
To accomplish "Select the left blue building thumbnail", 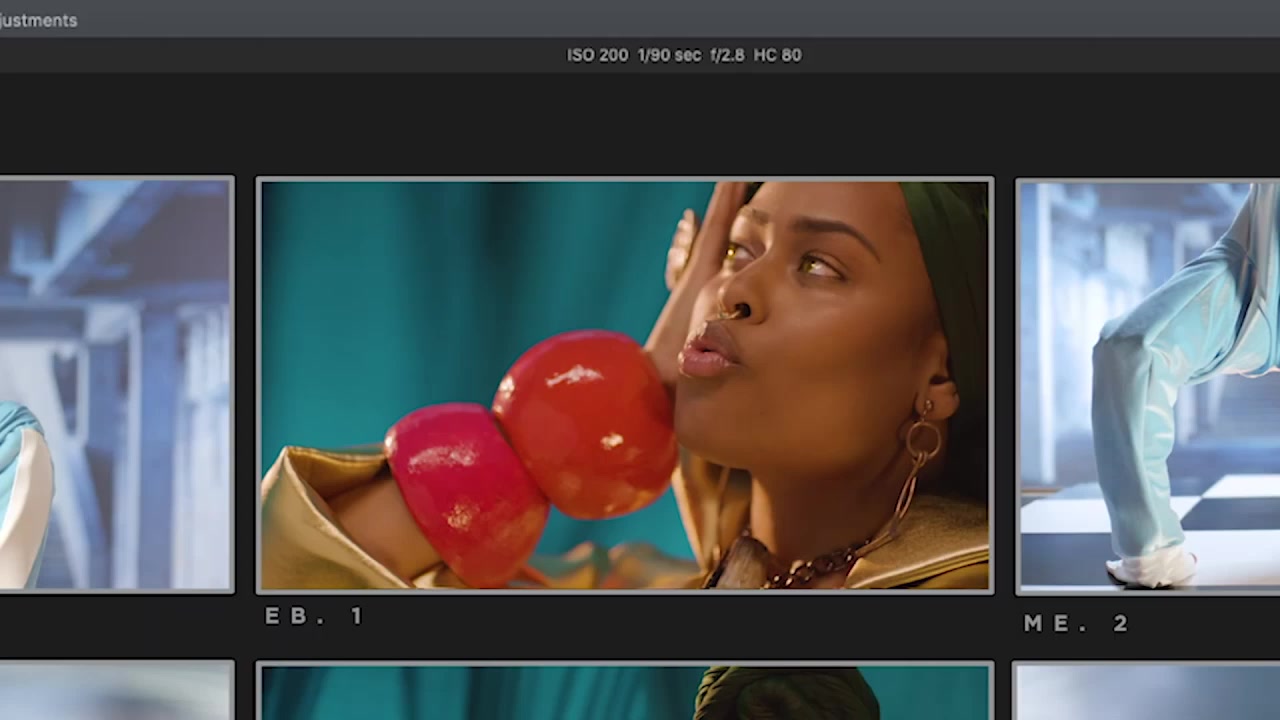I will 117,385.
